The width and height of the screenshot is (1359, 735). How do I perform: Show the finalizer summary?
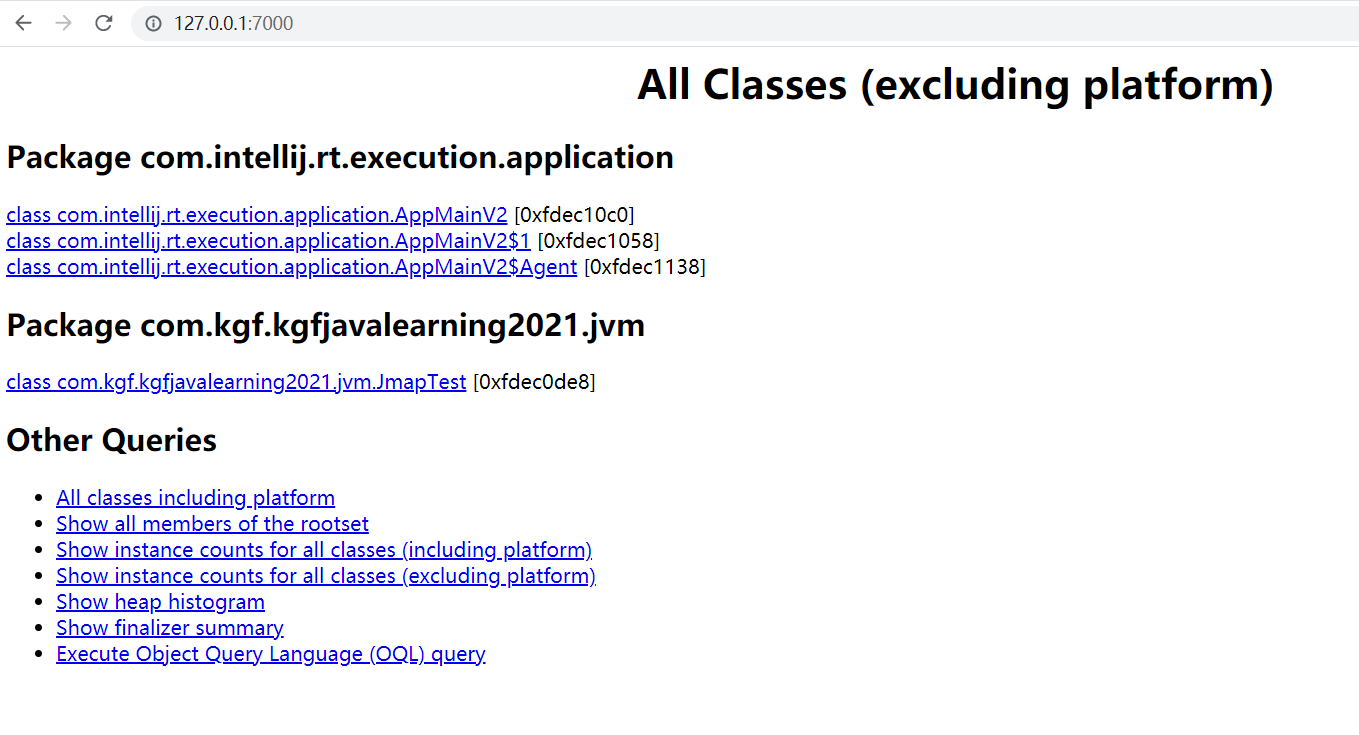[x=169, y=627]
